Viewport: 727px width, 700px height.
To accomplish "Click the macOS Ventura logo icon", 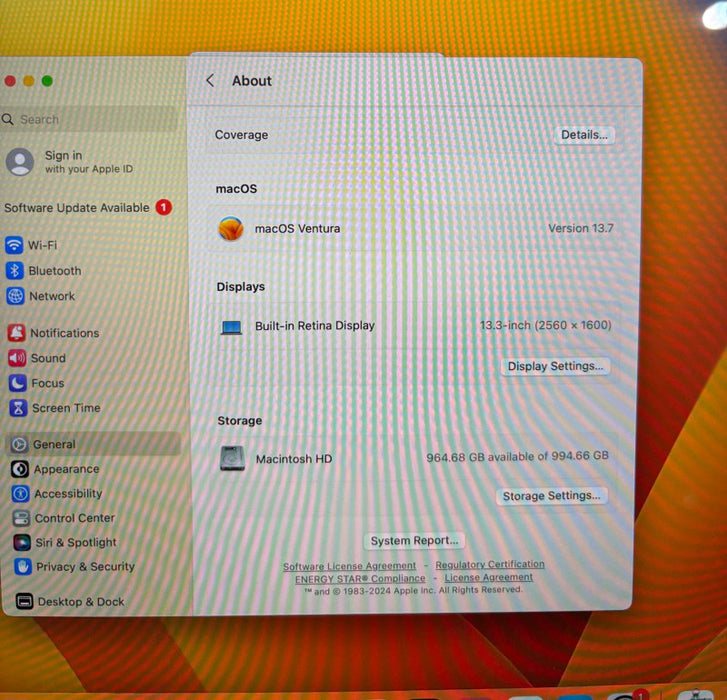I will pos(231,229).
